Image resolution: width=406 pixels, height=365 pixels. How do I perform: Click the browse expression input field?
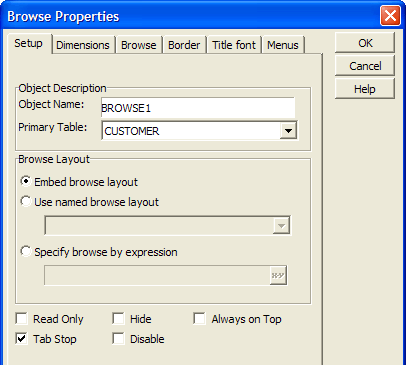[157, 275]
